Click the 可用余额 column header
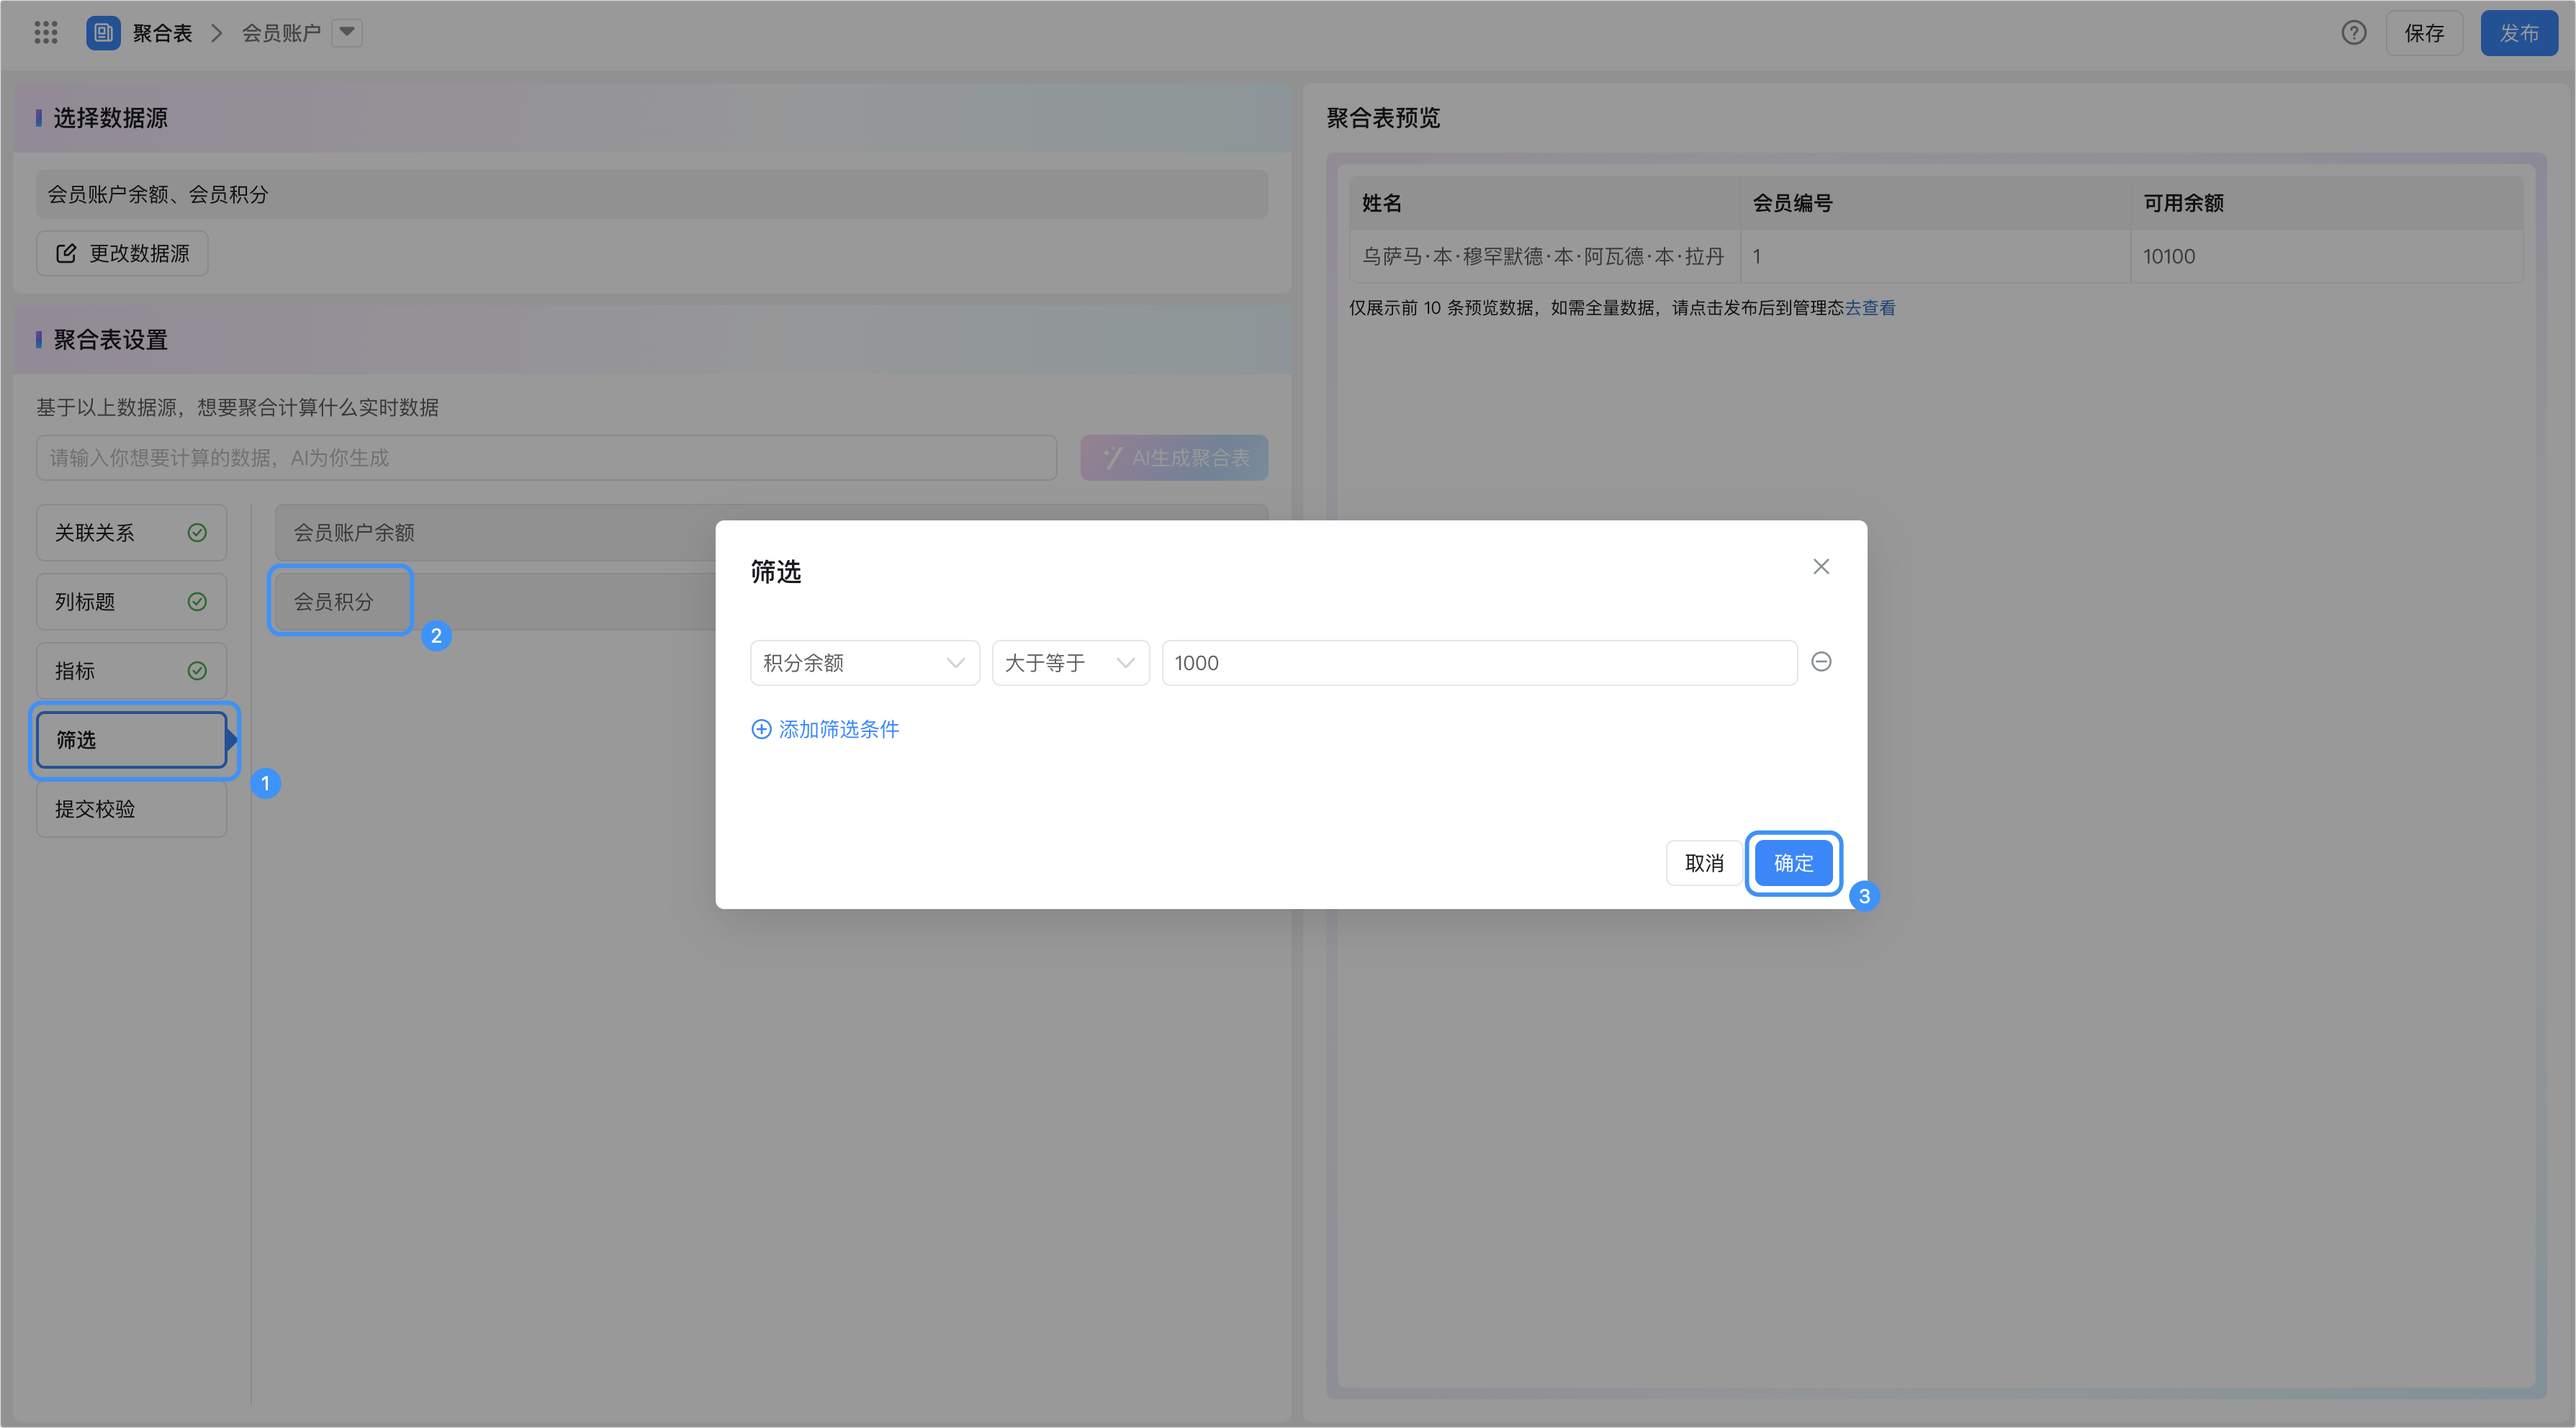2576x1428 pixels. [x=2326, y=203]
